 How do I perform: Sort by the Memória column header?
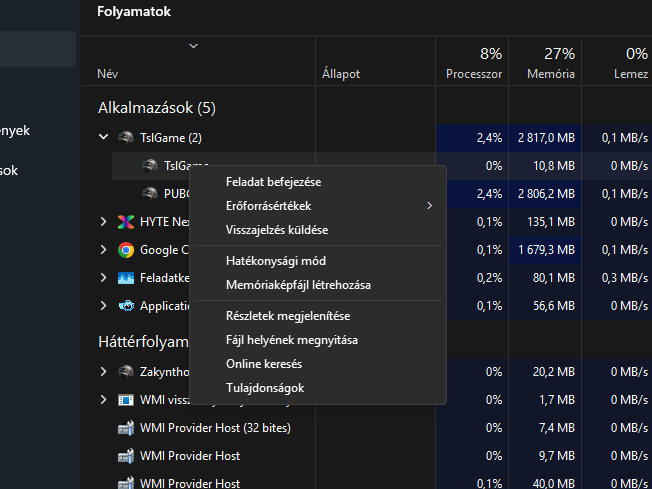552,63
